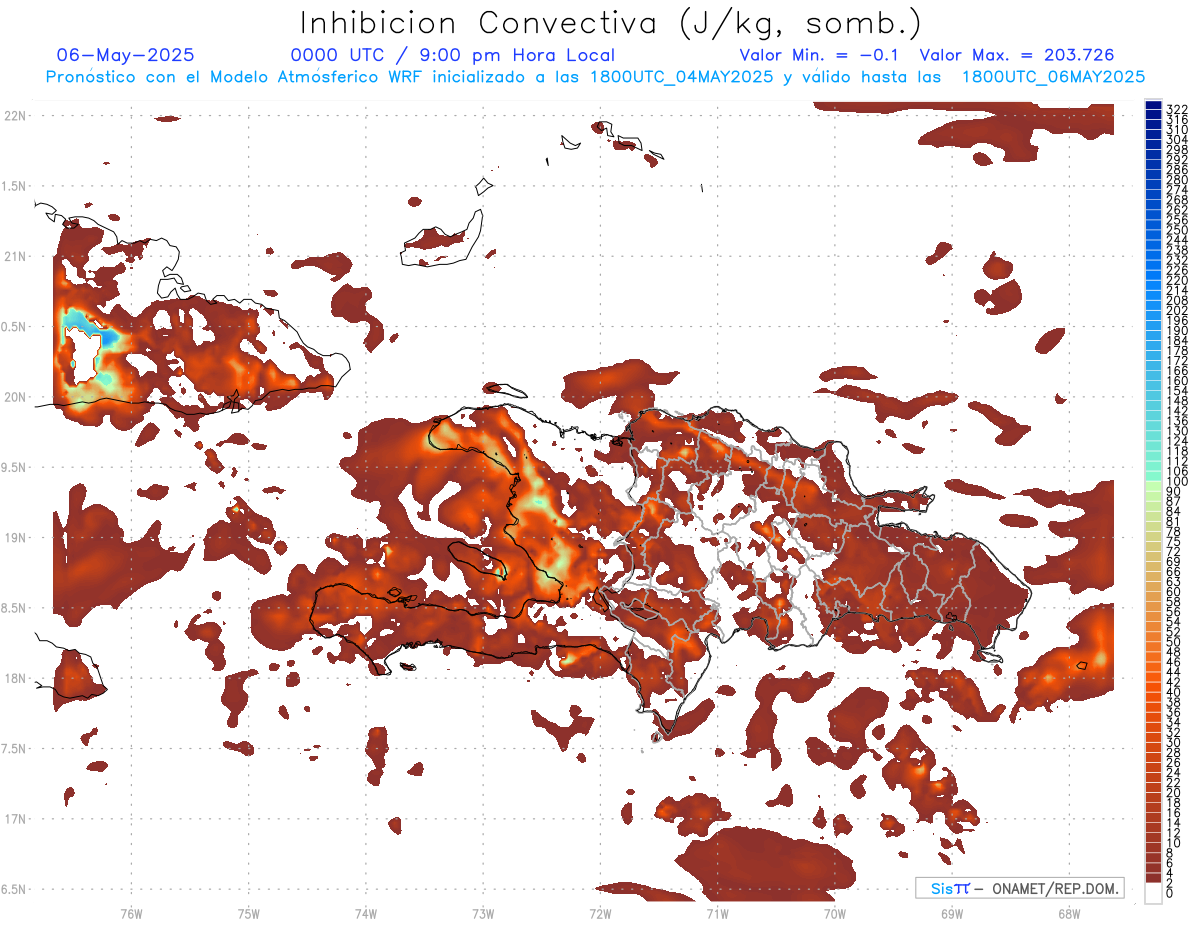Screen dimensions: 1200x927
Task: Click the '18N' latitude label
Action: (x=15, y=678)
